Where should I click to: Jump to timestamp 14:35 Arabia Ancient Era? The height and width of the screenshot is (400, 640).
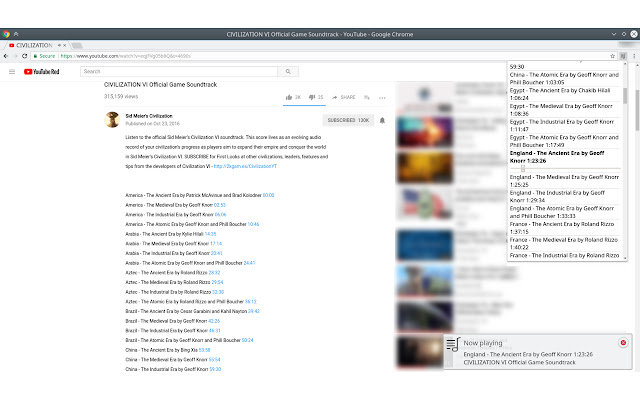click(x=210, y=234)
